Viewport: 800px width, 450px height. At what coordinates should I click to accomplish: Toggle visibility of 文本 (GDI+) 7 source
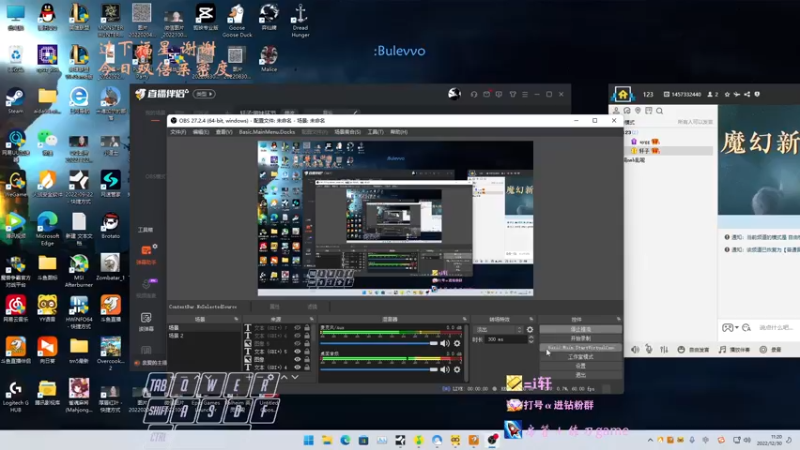(x=297, y=328)
